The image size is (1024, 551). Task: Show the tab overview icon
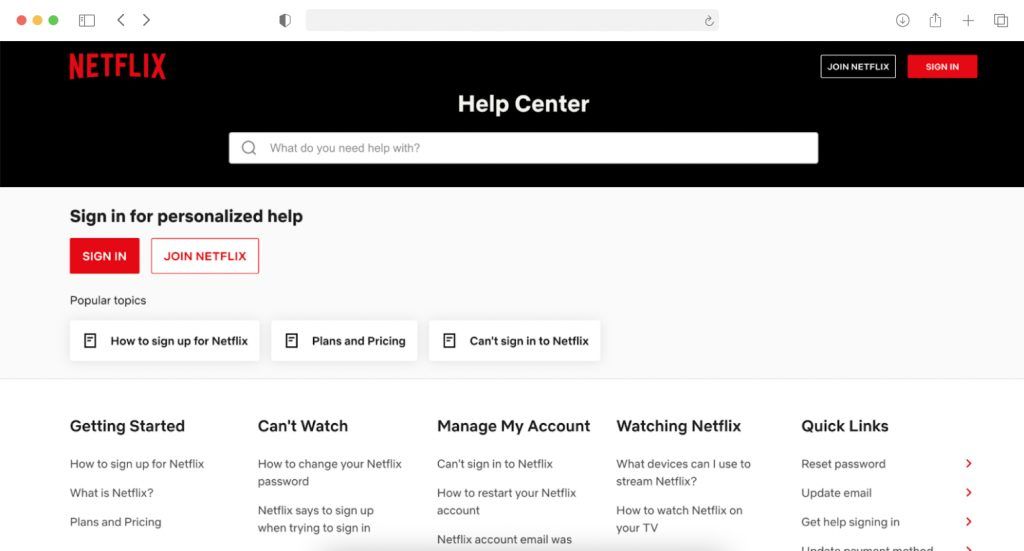tap(1000, 20)
